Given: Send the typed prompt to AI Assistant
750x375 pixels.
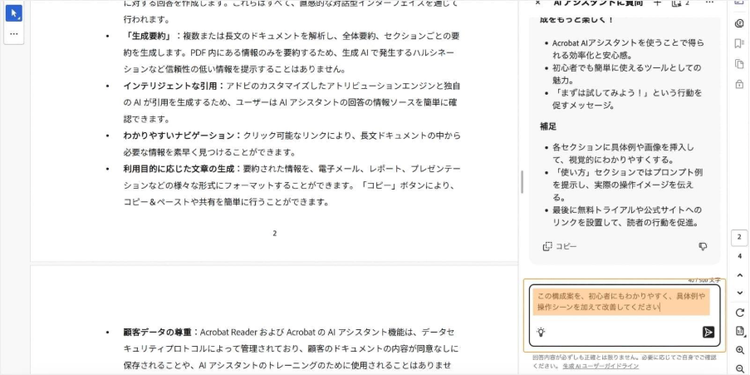Looking at the screenshot, I should coord(708,332).
